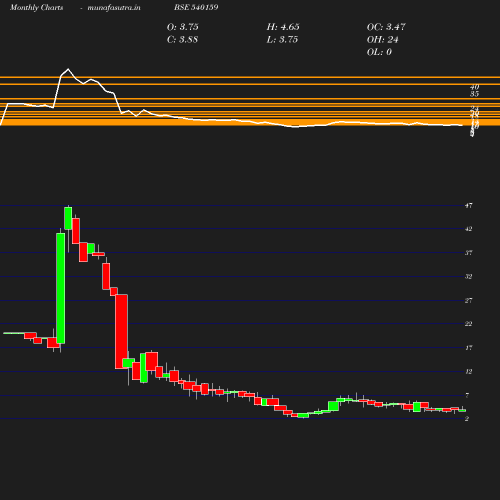Click the tallest red candlestick
Viewport: 500px width, 500px height.
click(122, 331)
